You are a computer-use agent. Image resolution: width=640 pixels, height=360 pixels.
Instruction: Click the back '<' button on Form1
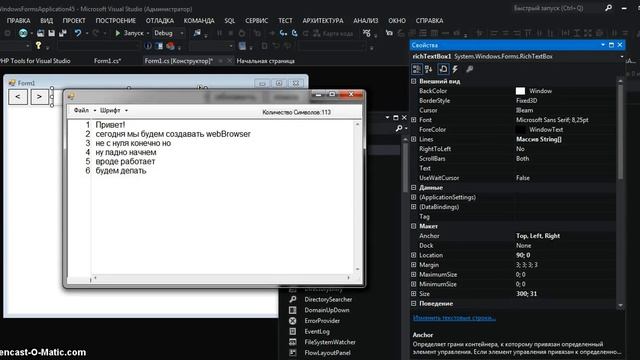(x=18, y=97)
